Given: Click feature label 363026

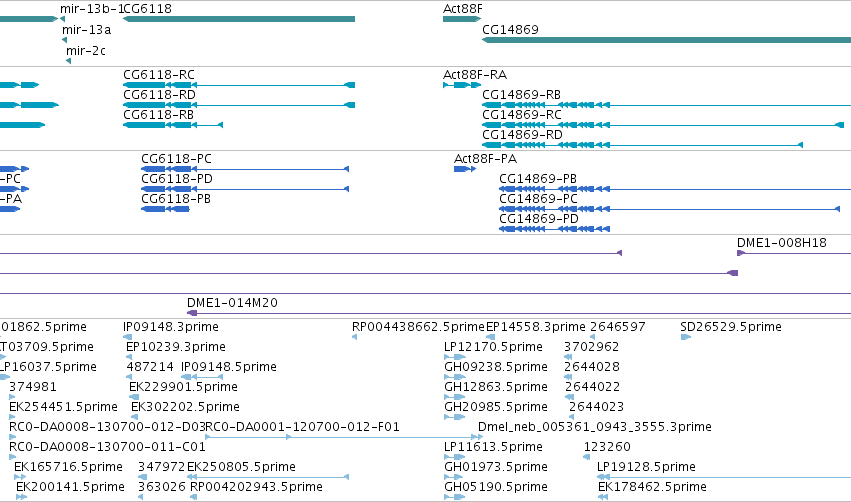Looking at the screenshot, I should point(161,488).
